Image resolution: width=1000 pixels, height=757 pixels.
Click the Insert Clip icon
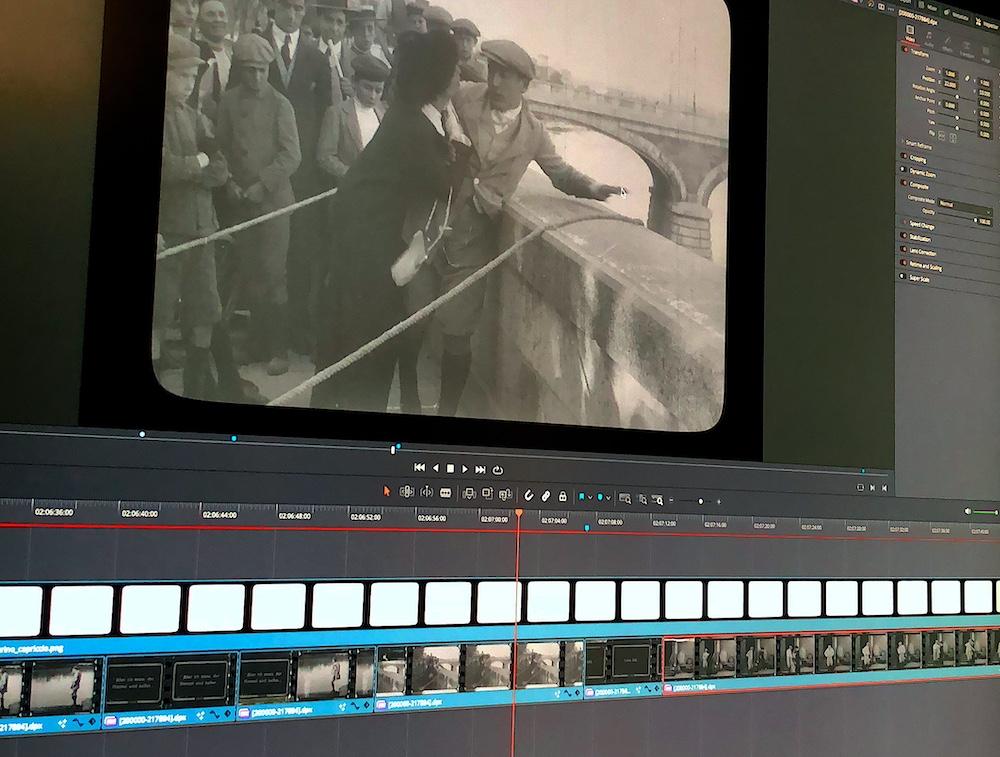[x=469, y=494]
